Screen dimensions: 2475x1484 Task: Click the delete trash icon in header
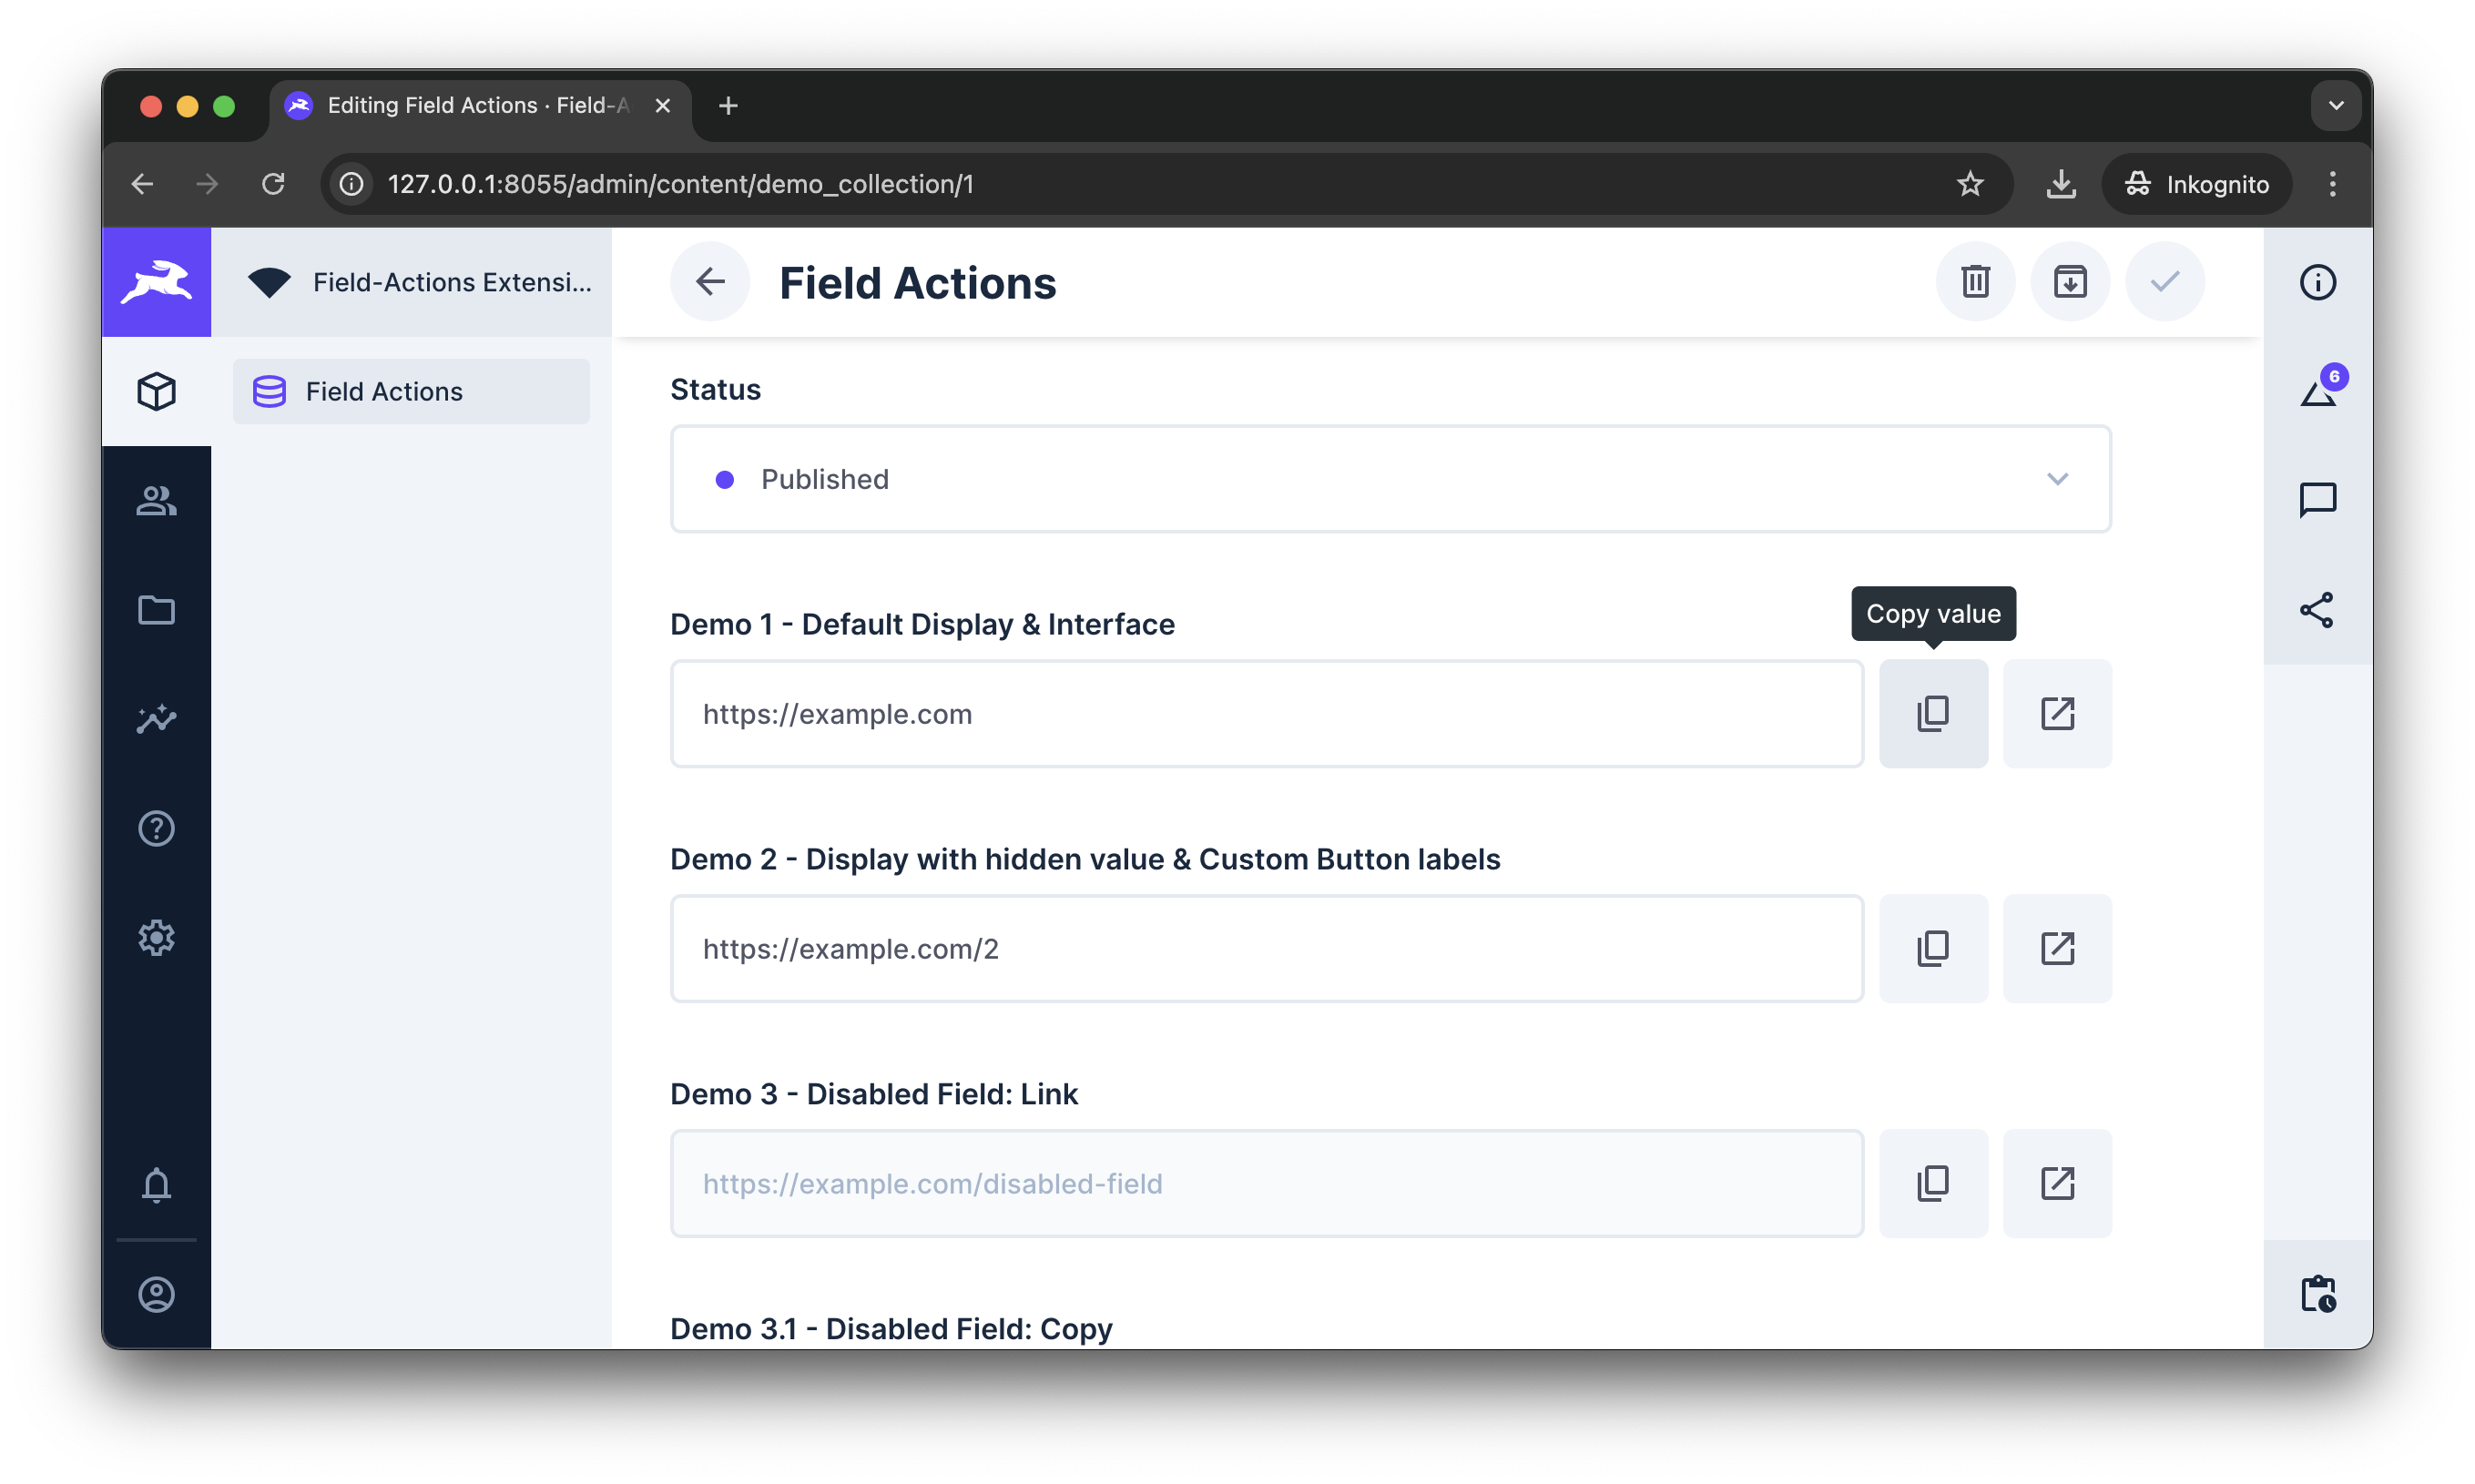point(1975,282)
